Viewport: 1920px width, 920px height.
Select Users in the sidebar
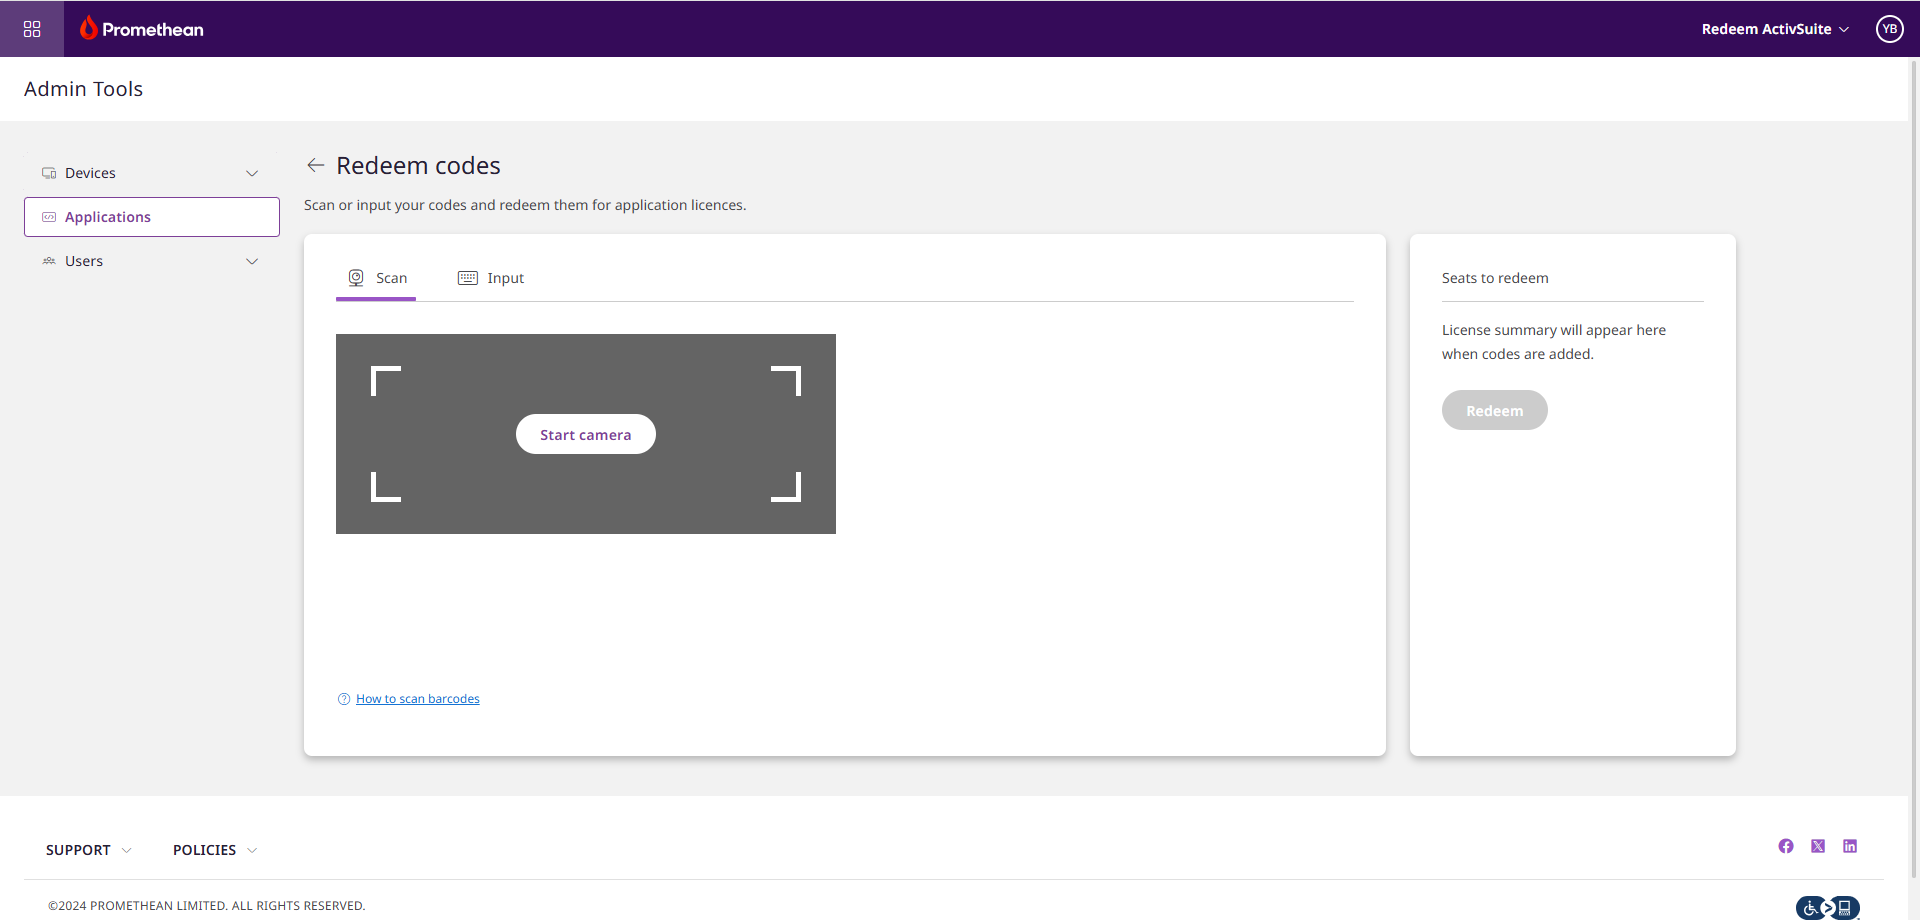[x=152, y=261]
